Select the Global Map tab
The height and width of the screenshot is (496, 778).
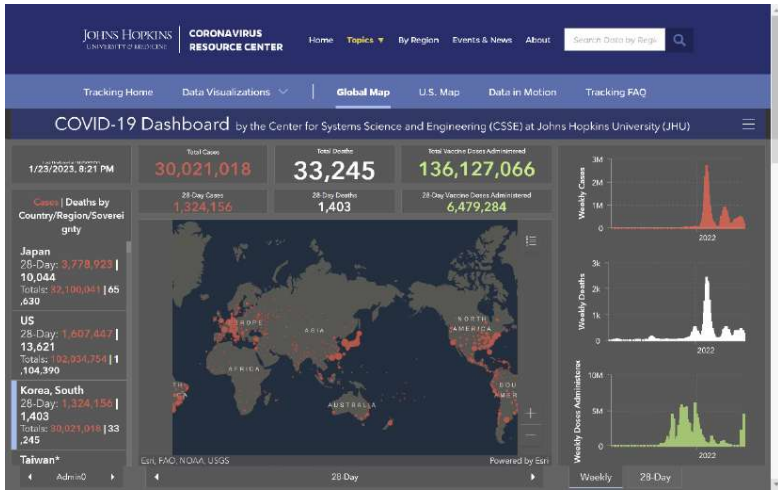[x=363, y=92]
